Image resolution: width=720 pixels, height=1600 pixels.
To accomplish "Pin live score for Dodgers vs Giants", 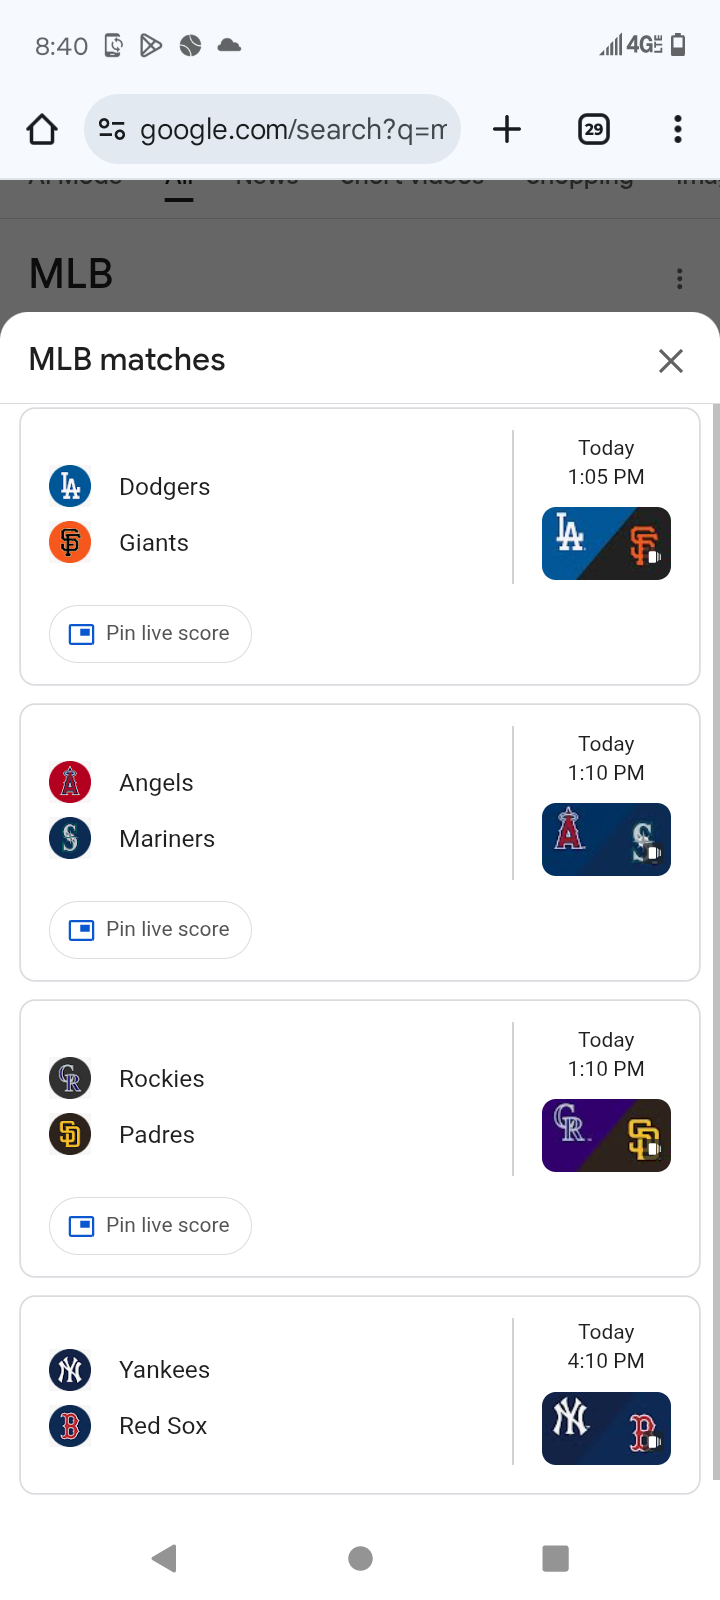I will (x=150, y=634).
